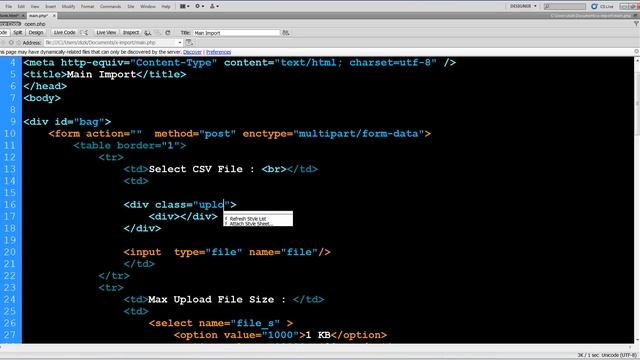Select Attach Style Sheet in the code hint popup
640x360 pixels.
pyautogui.click(x=250, y=224)
